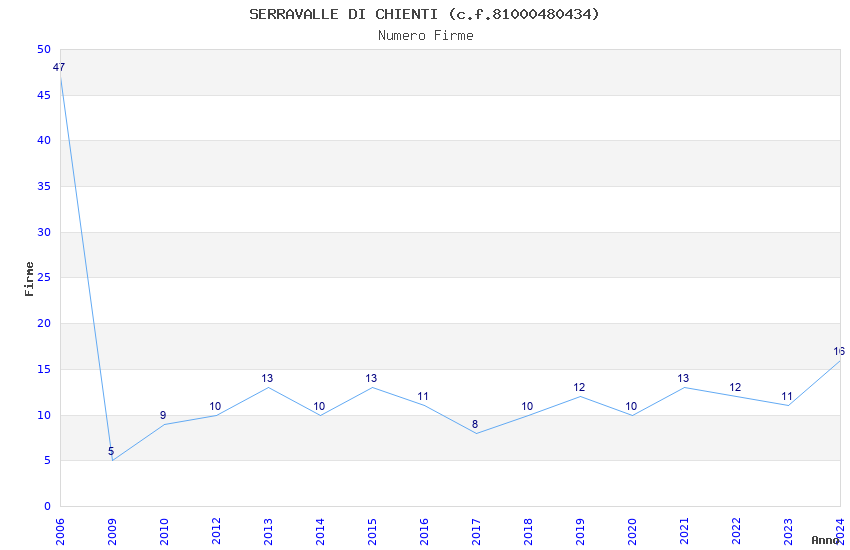Click the vertical axis title Firme
The height and width of the screenshot is (550, 850).
[x=29, y=279]
